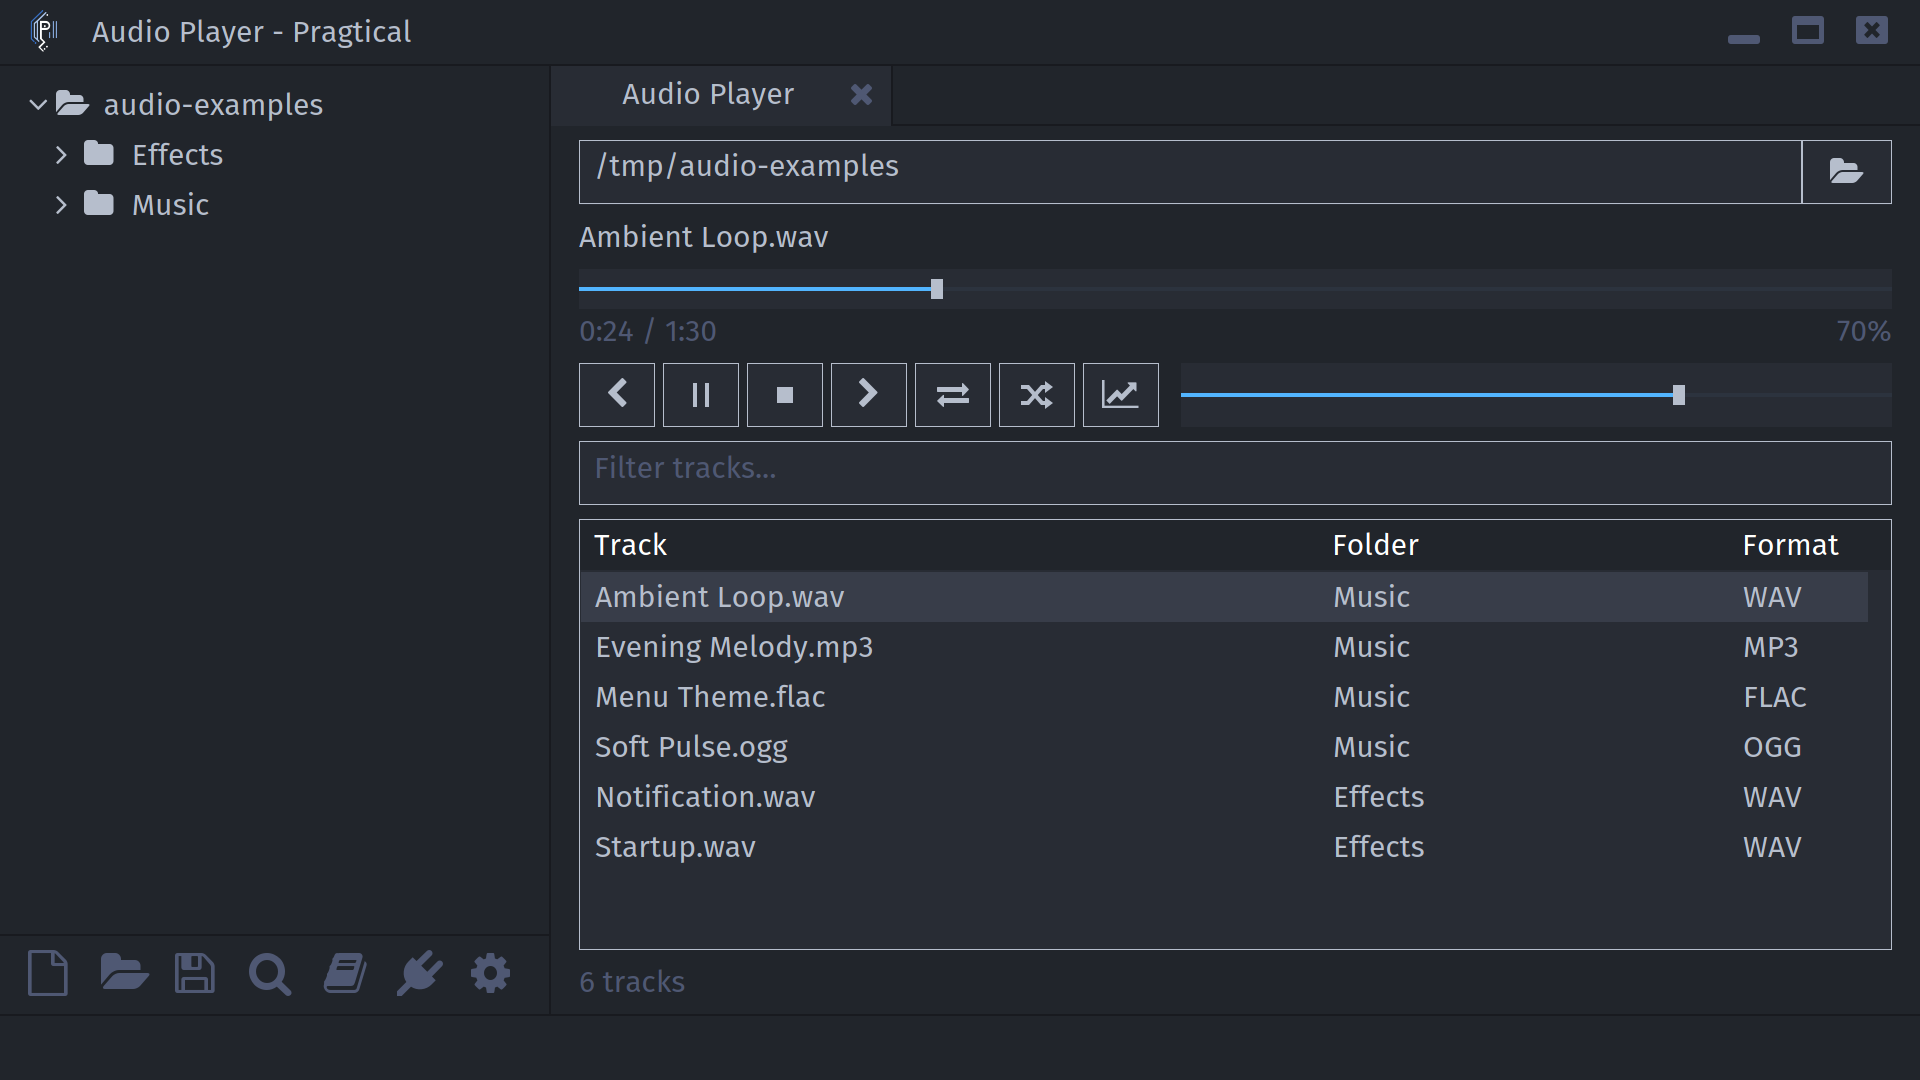Viewport: 1920px width, 1080px height.
Task: Click the MP3 format cell
Action: pos(1771,647)
